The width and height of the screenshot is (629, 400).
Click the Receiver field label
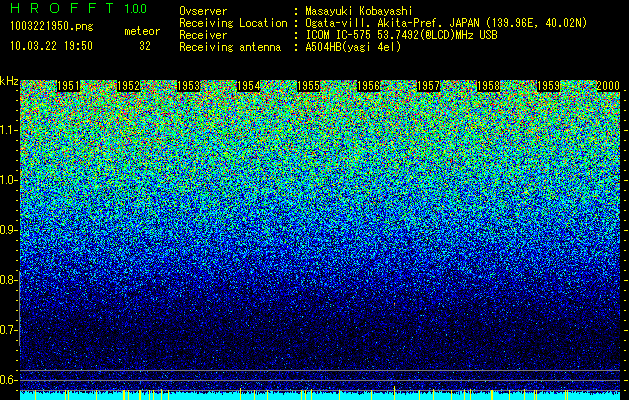coord(203,35)
